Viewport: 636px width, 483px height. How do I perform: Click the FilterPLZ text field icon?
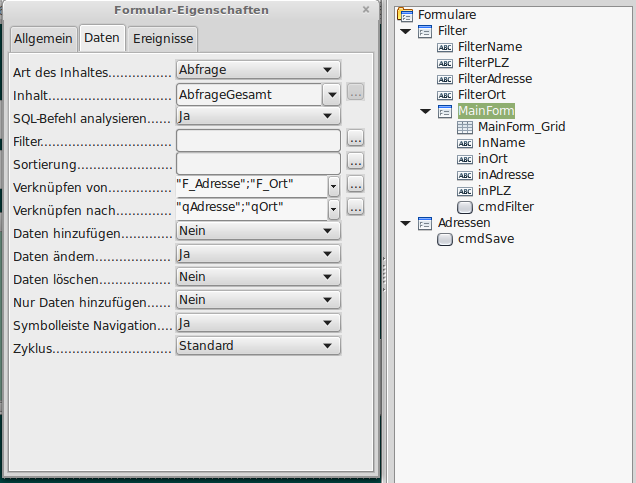[445, 63]
